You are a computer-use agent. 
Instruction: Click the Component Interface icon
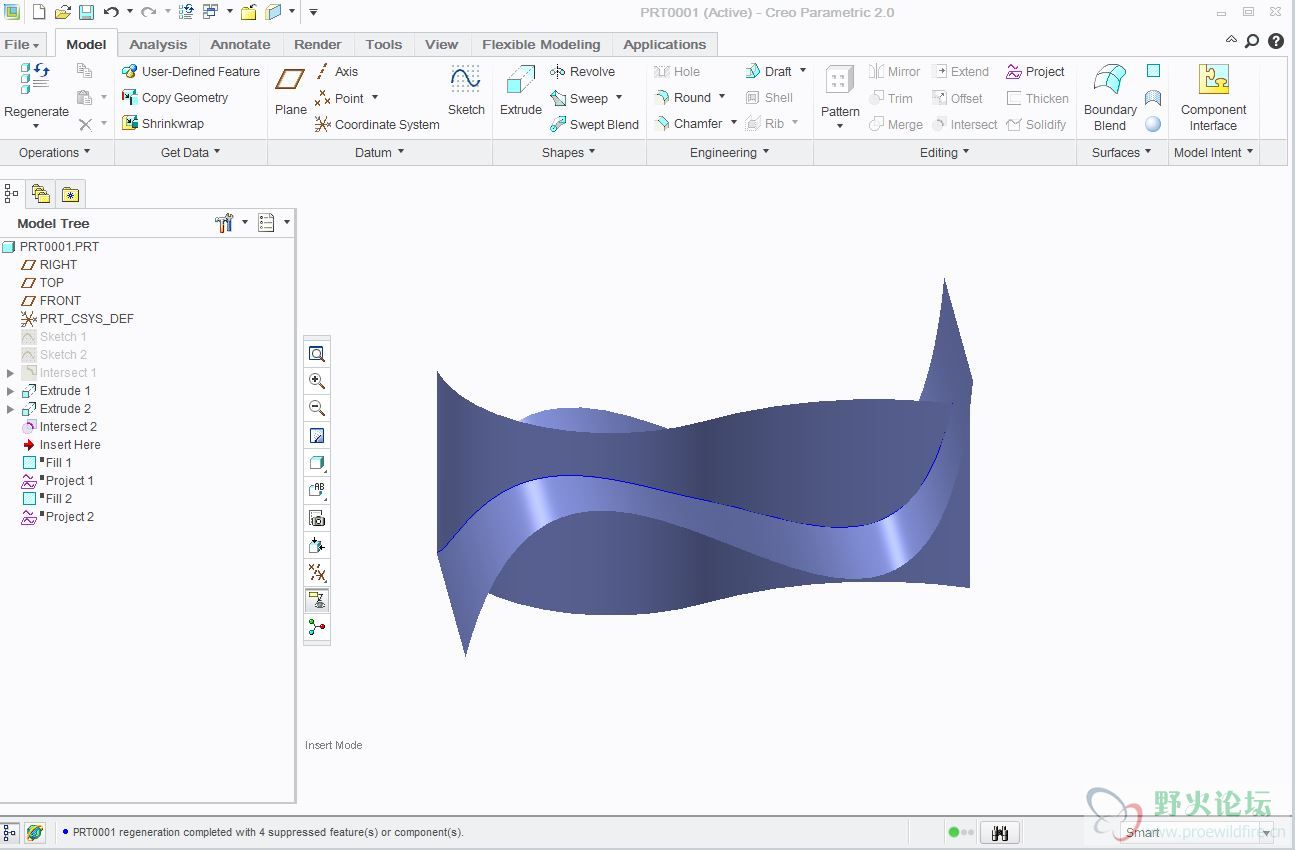1213,97
